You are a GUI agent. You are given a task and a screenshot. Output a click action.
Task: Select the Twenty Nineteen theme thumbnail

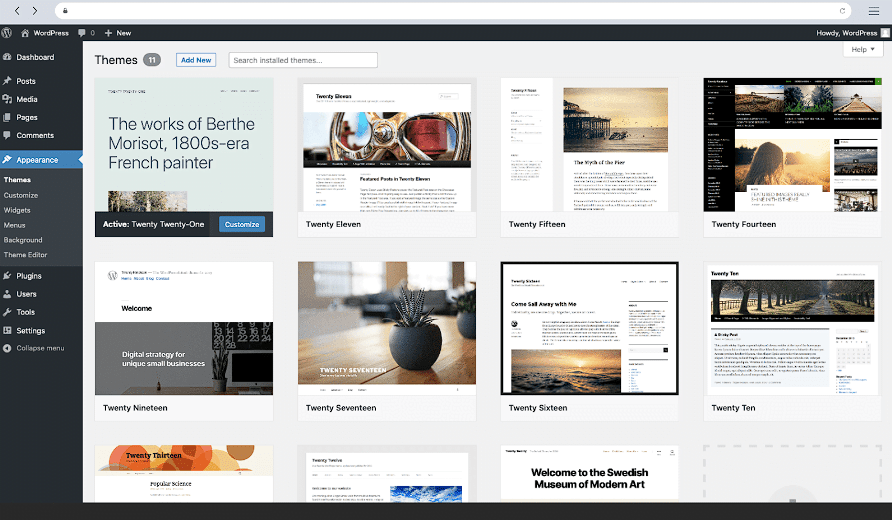pos(184,328)
